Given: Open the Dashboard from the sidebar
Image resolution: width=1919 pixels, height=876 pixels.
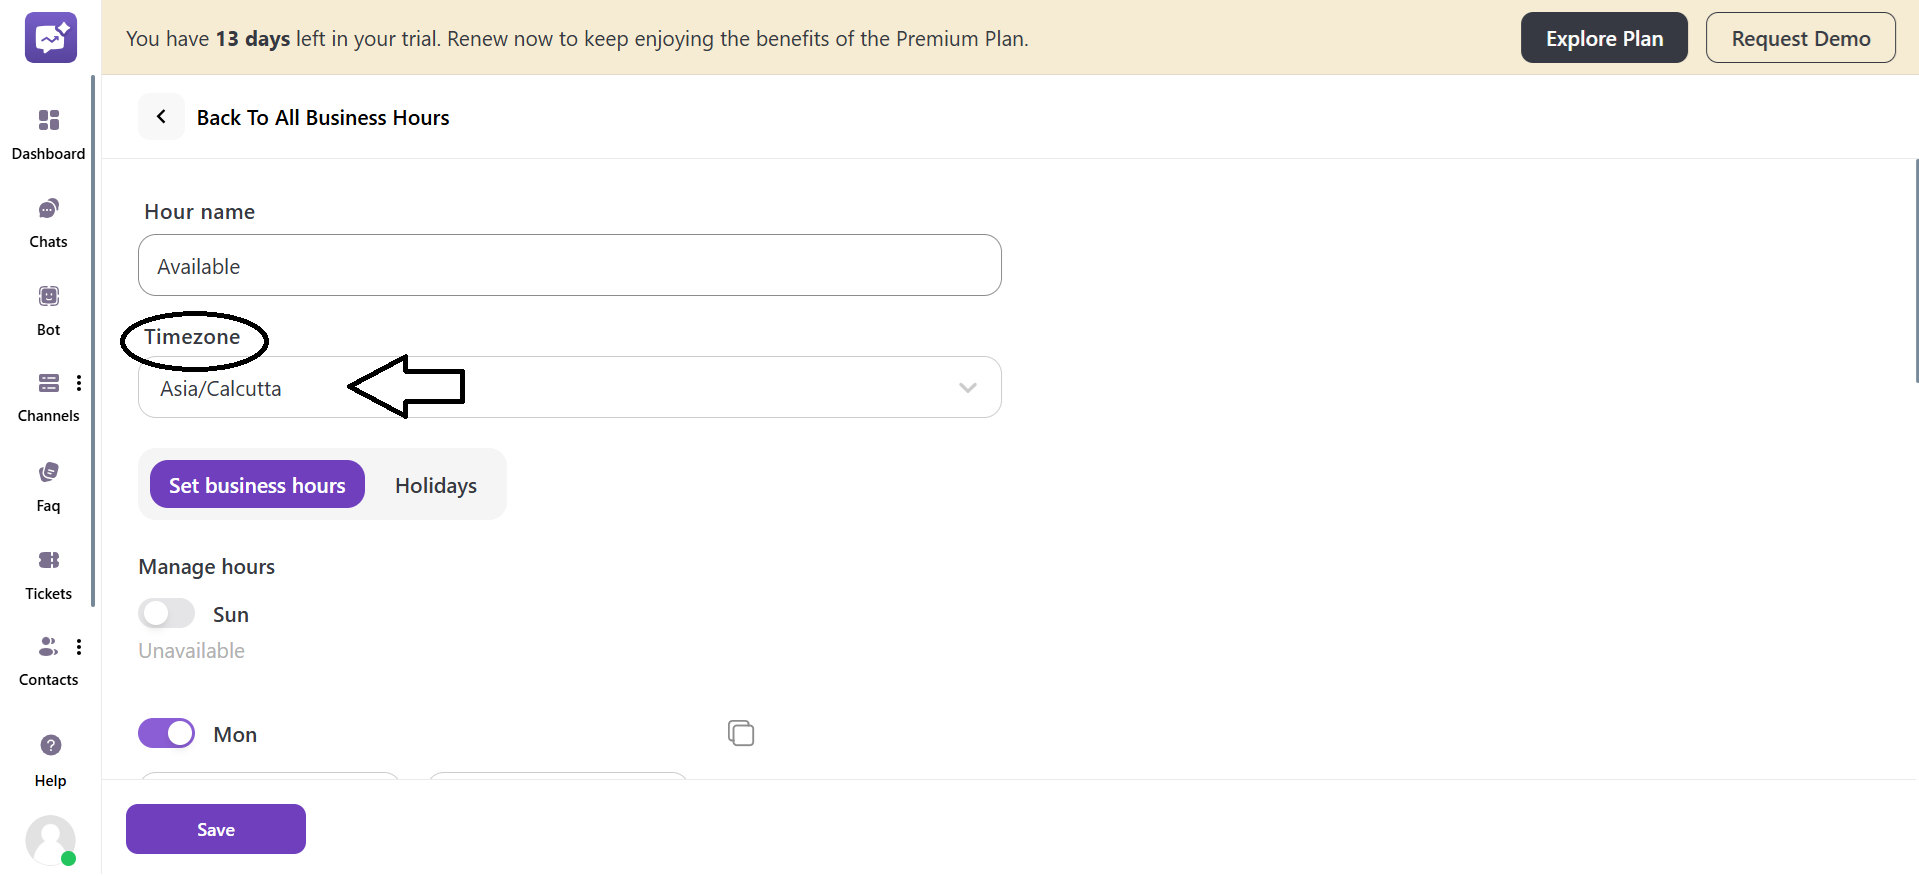Looking at the screenshot, I should click(48, 121).
